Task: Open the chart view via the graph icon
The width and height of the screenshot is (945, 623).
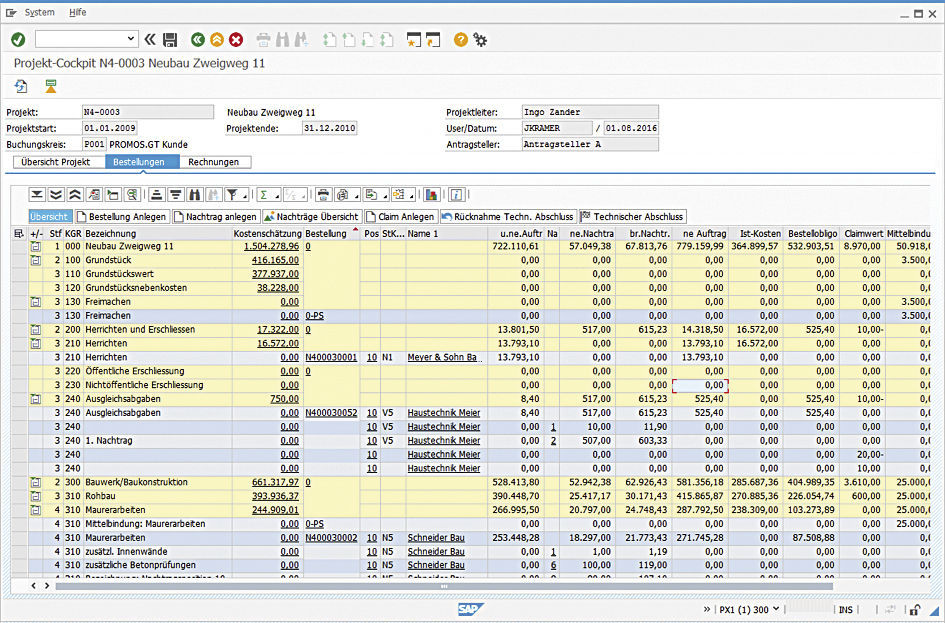Action: (x=432, y=194)
